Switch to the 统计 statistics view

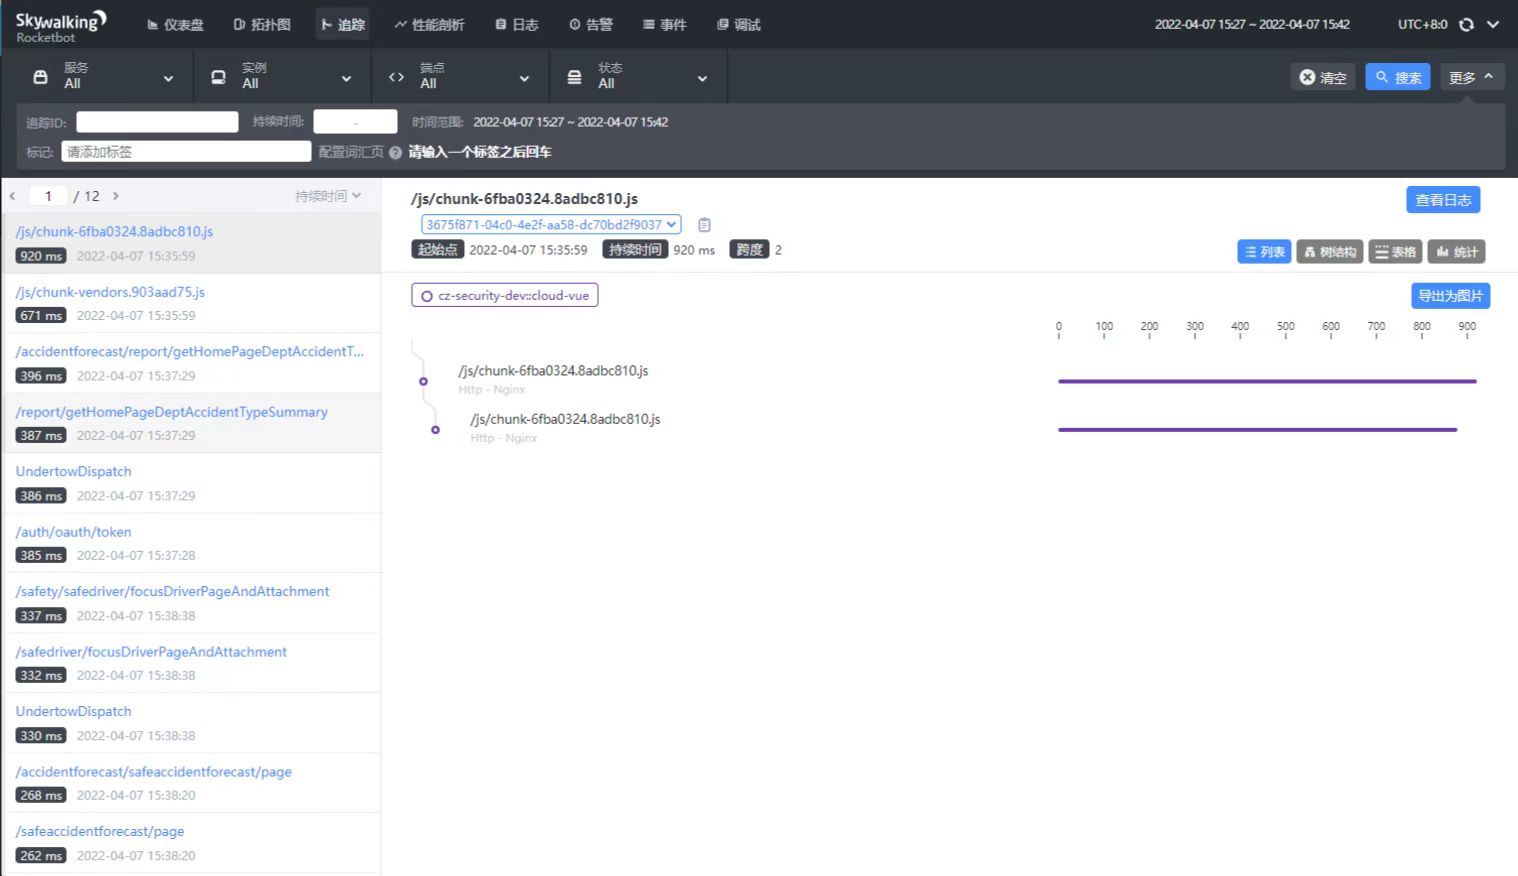pos(1456,252)
